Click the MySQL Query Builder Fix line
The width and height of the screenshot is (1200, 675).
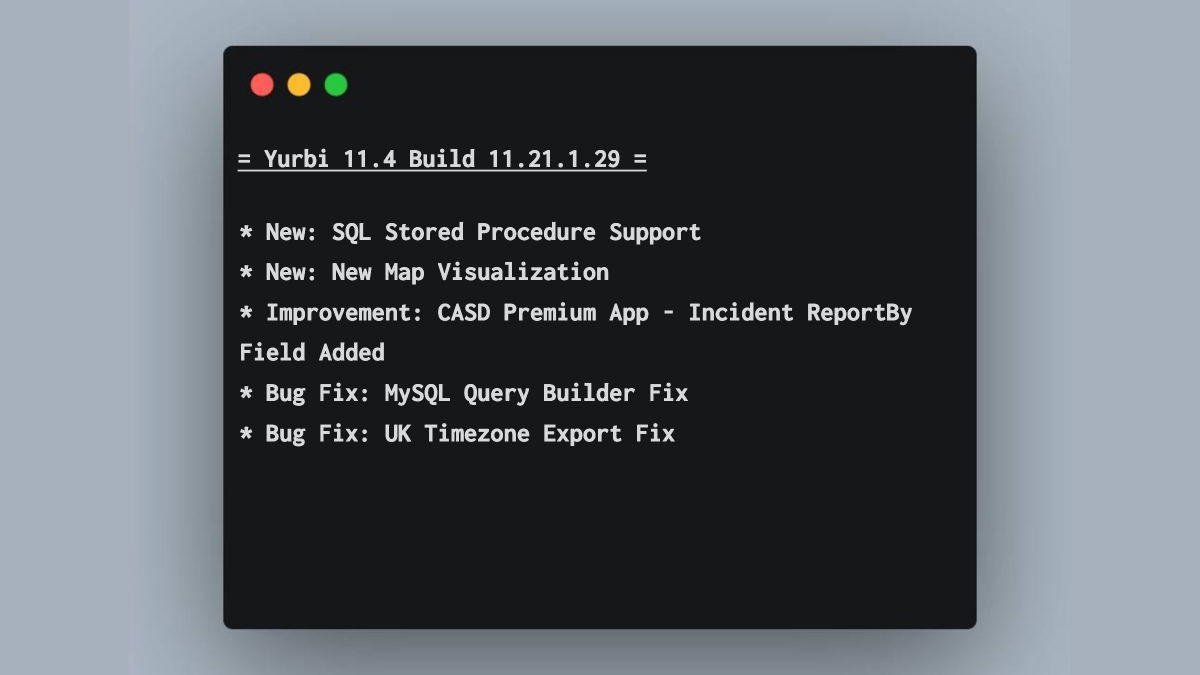tap(464, 393)
